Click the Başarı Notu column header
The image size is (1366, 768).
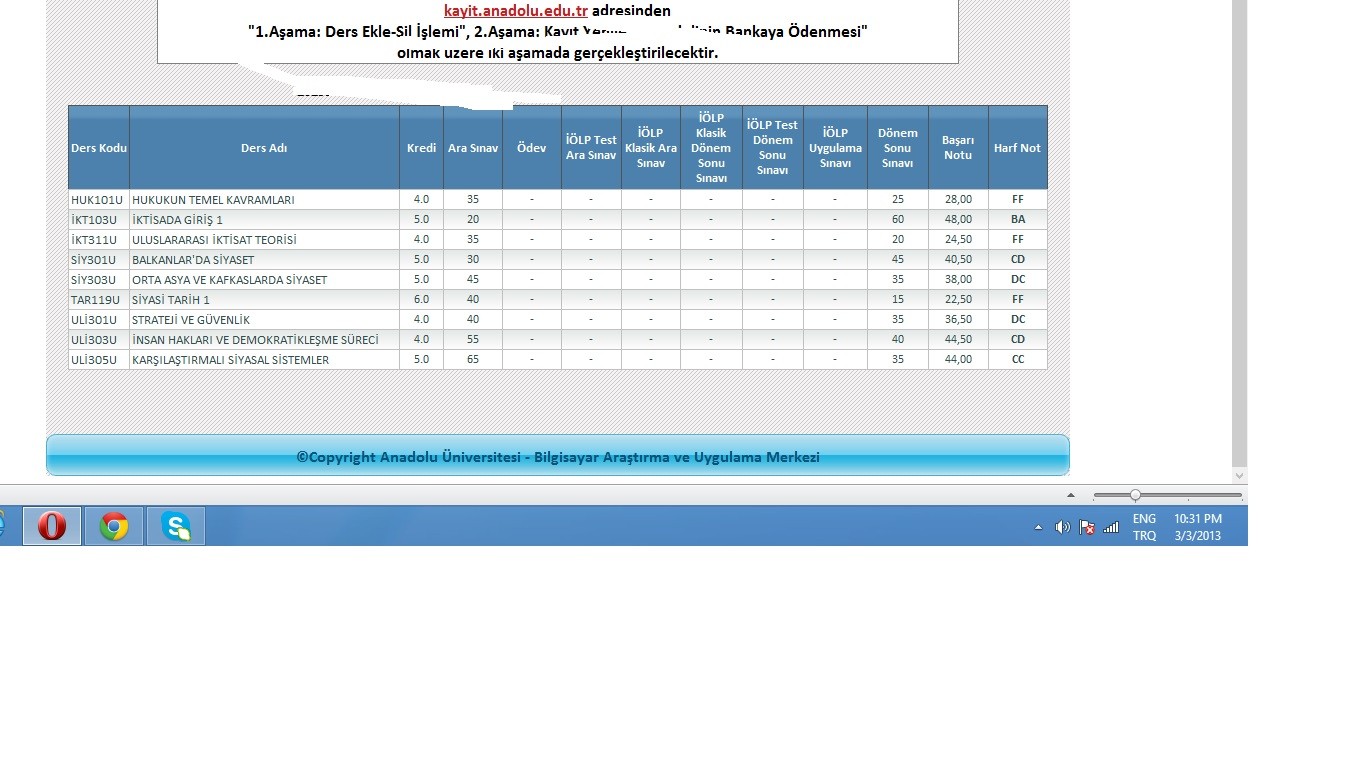pyautogui.click(x=958, y=148)
